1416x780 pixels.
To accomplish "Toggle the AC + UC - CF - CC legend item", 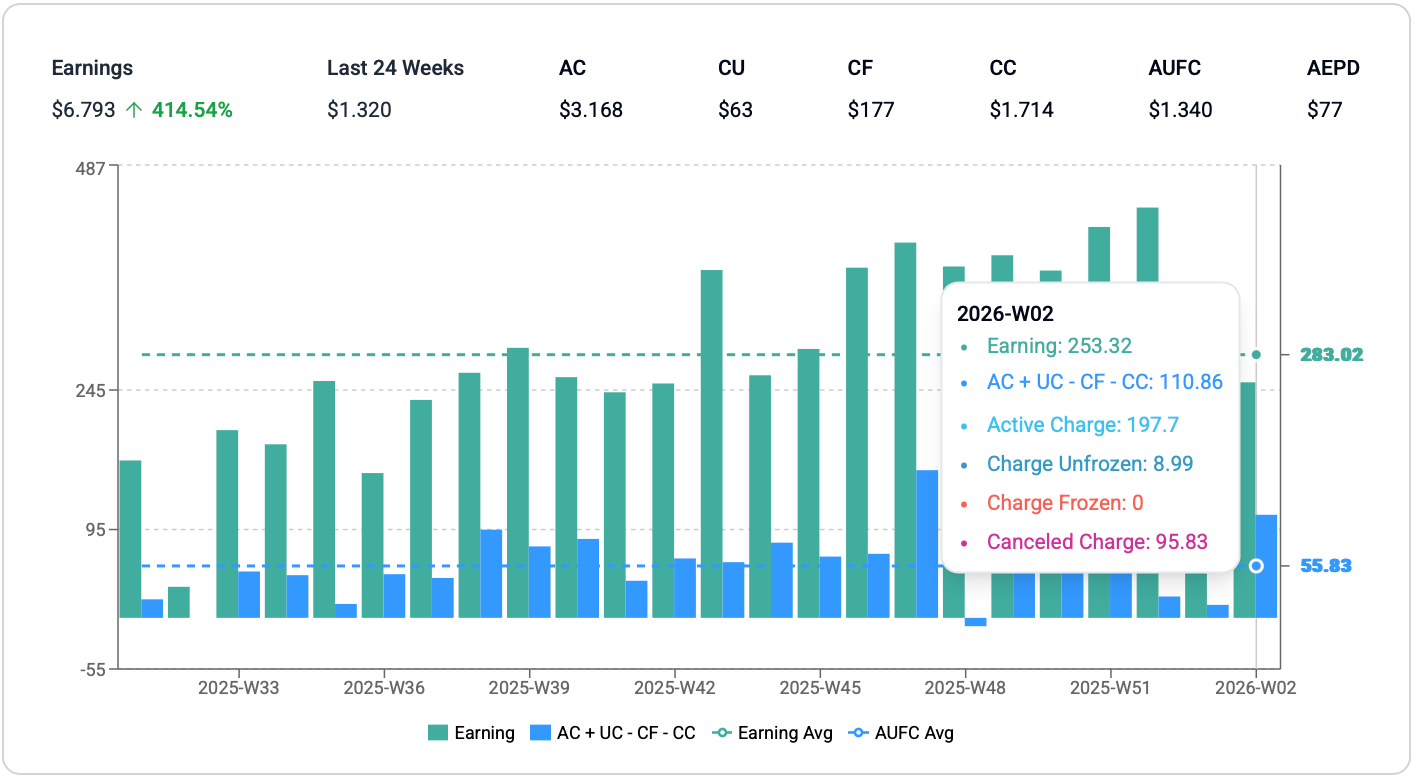I will tap(625, 733).
